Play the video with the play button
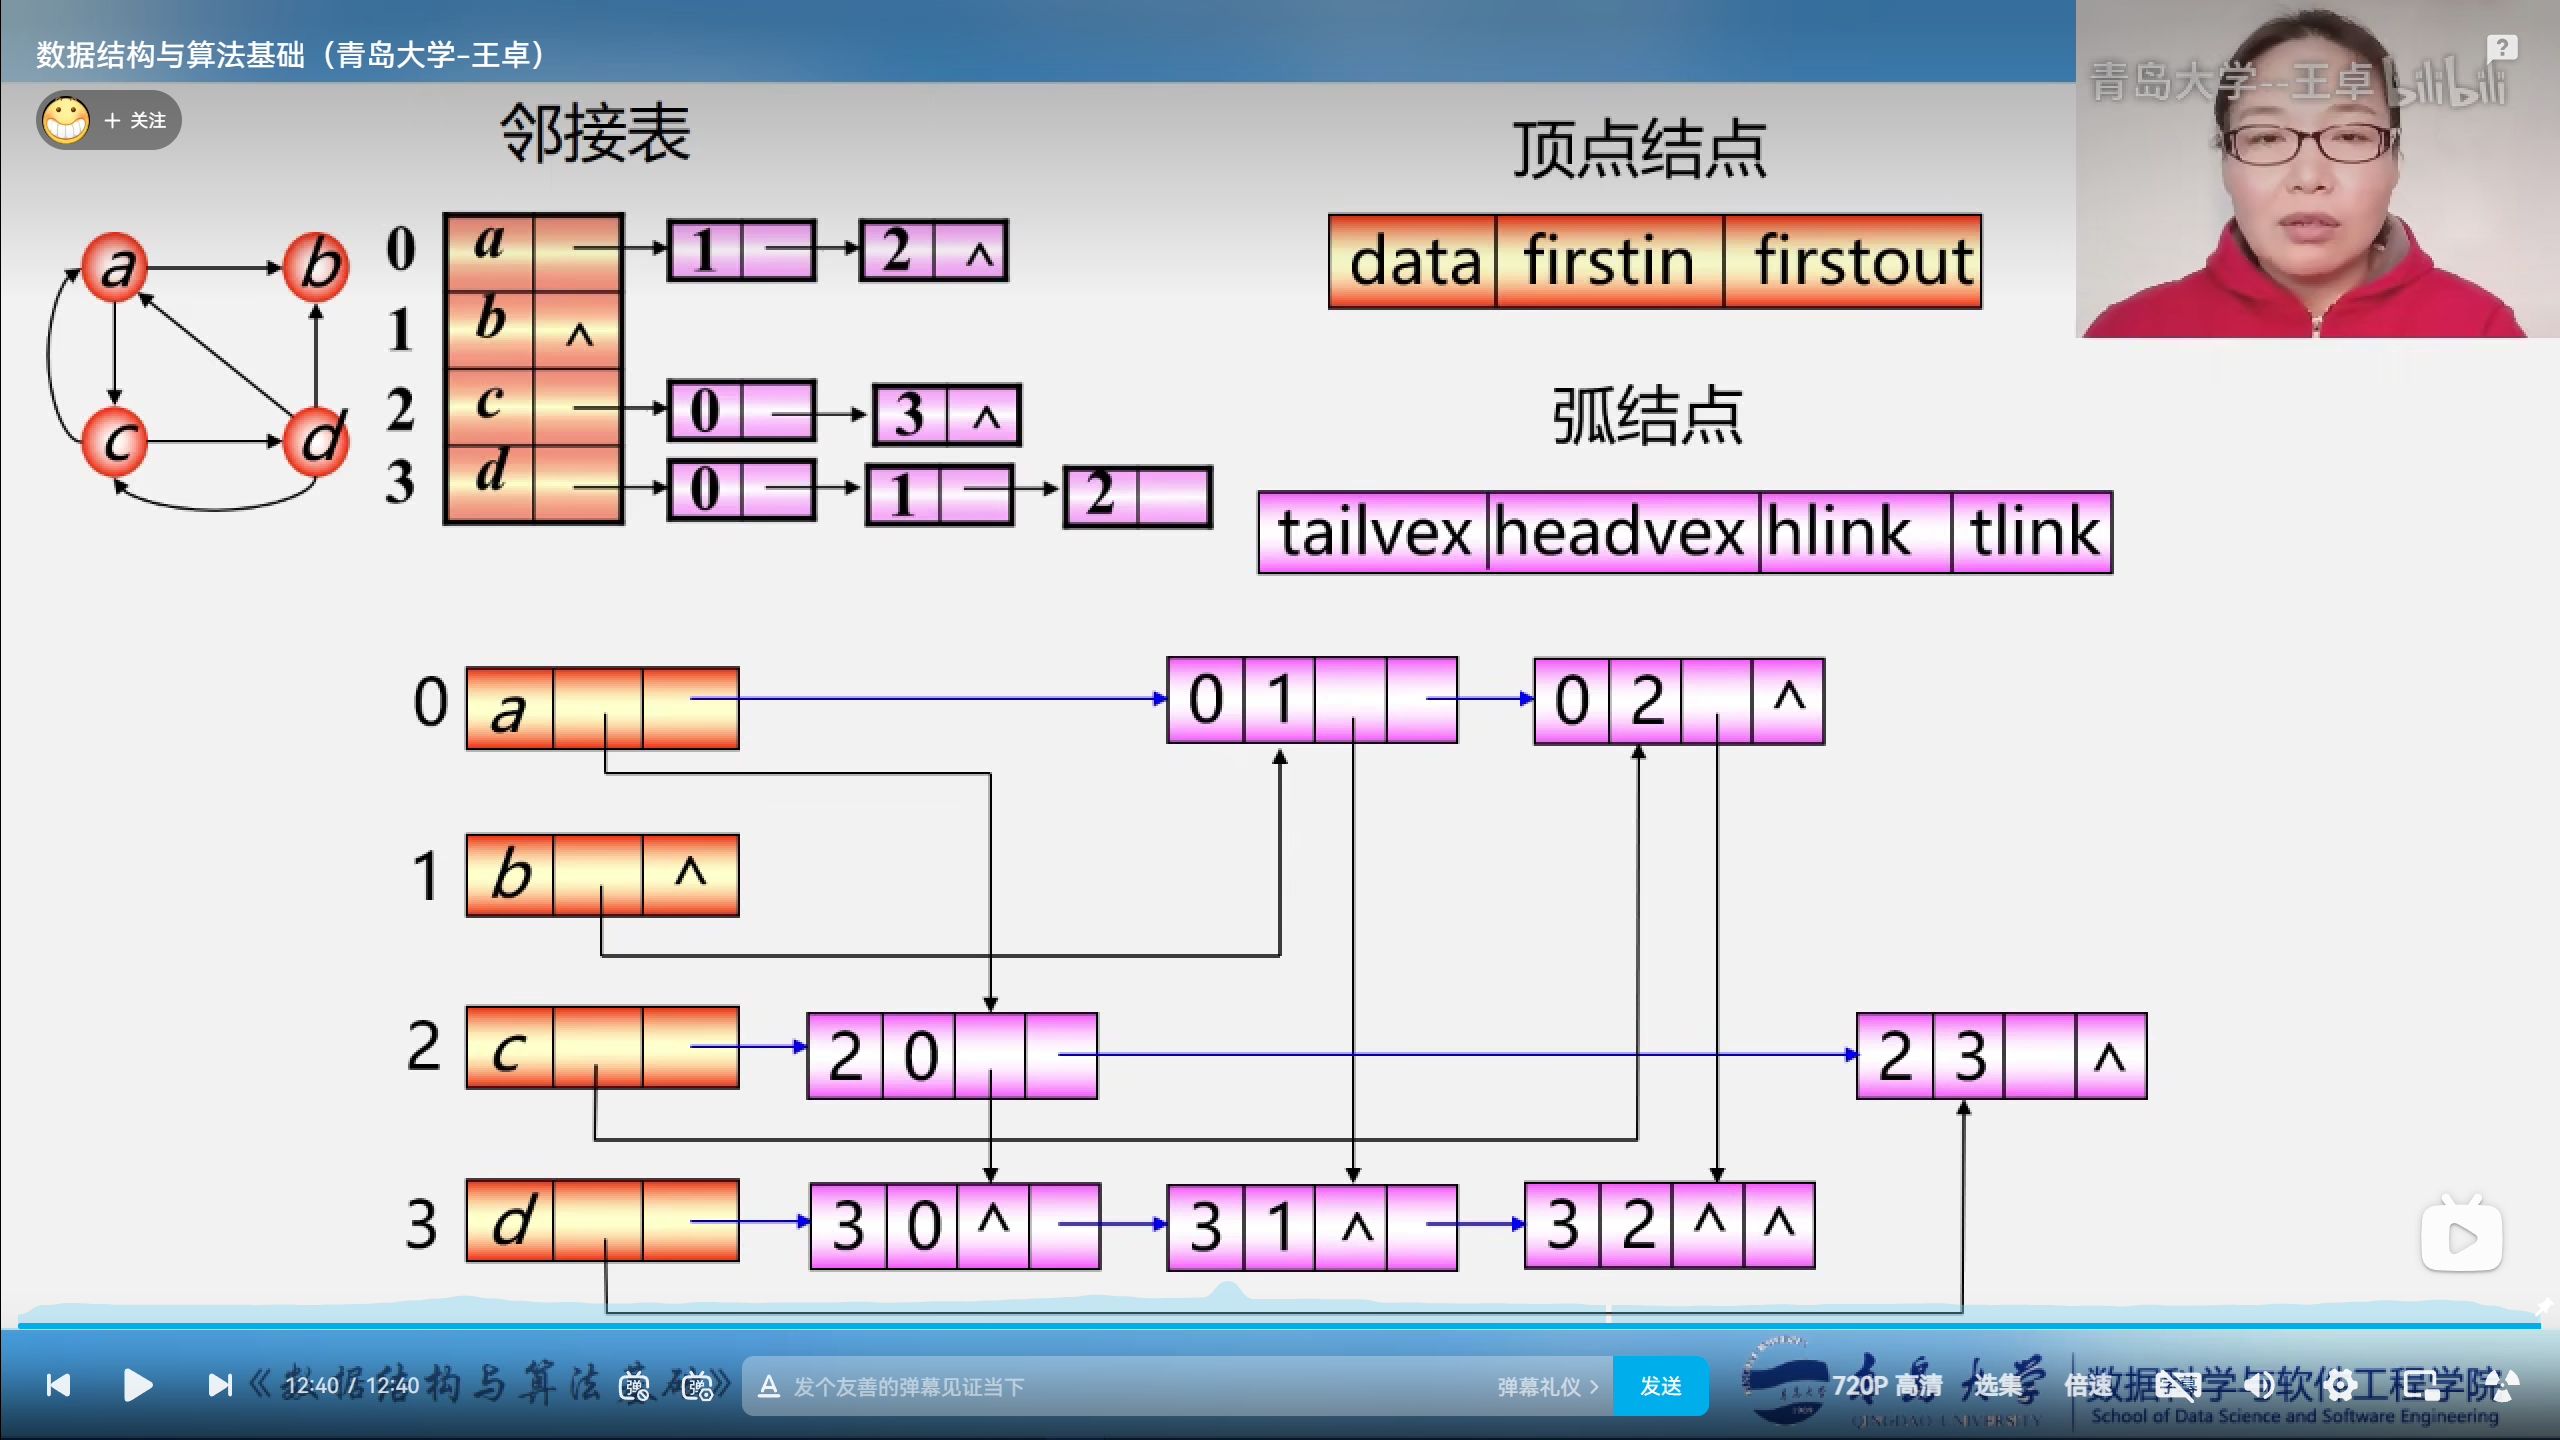The image size is (2560, 1440). pyautogui.click(x=137, y=1385)
